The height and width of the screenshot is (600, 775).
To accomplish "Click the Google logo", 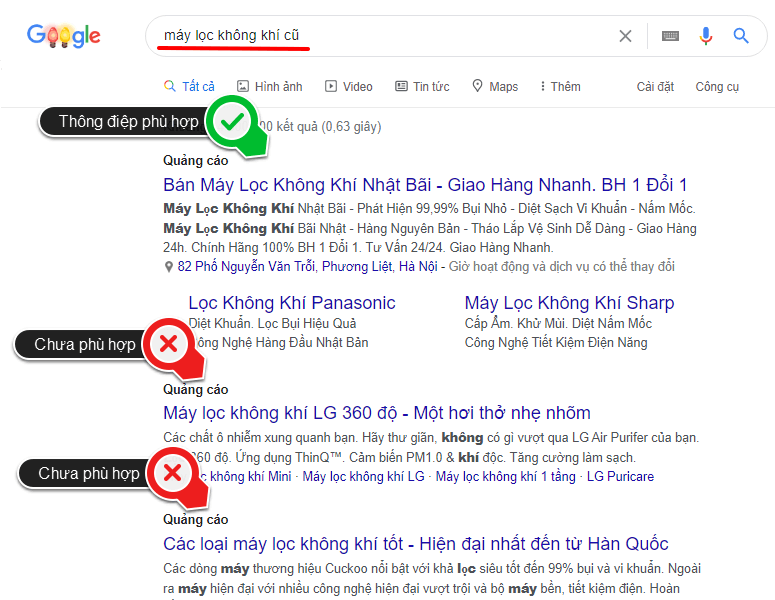I will click(64, 36).
